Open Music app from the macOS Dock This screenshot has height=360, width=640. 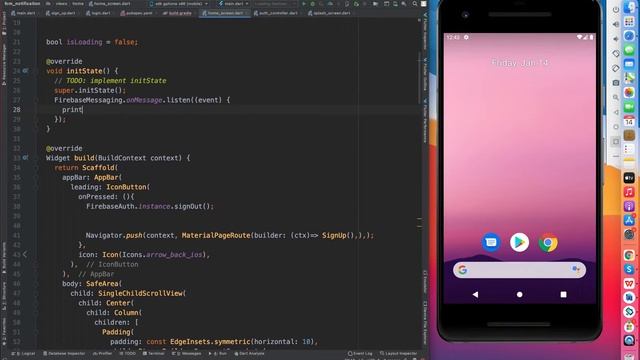(629, 192)
